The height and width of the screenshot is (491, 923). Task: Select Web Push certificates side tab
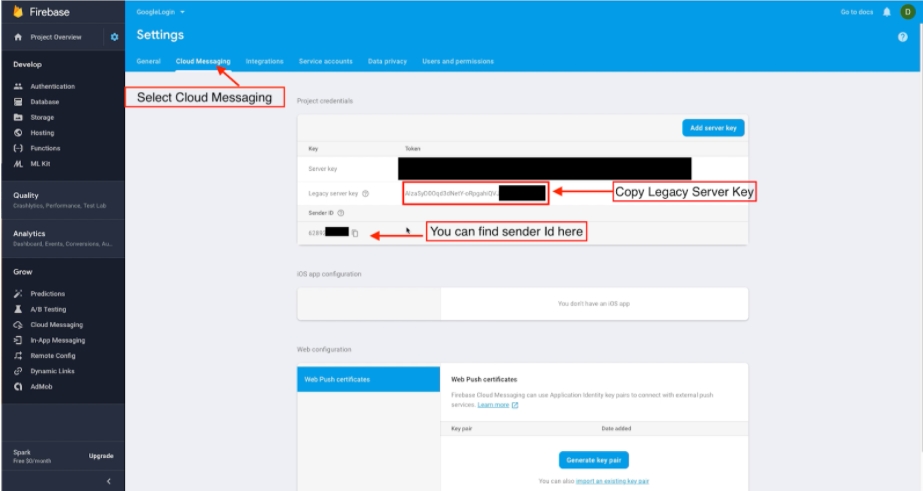pos(368,379)
